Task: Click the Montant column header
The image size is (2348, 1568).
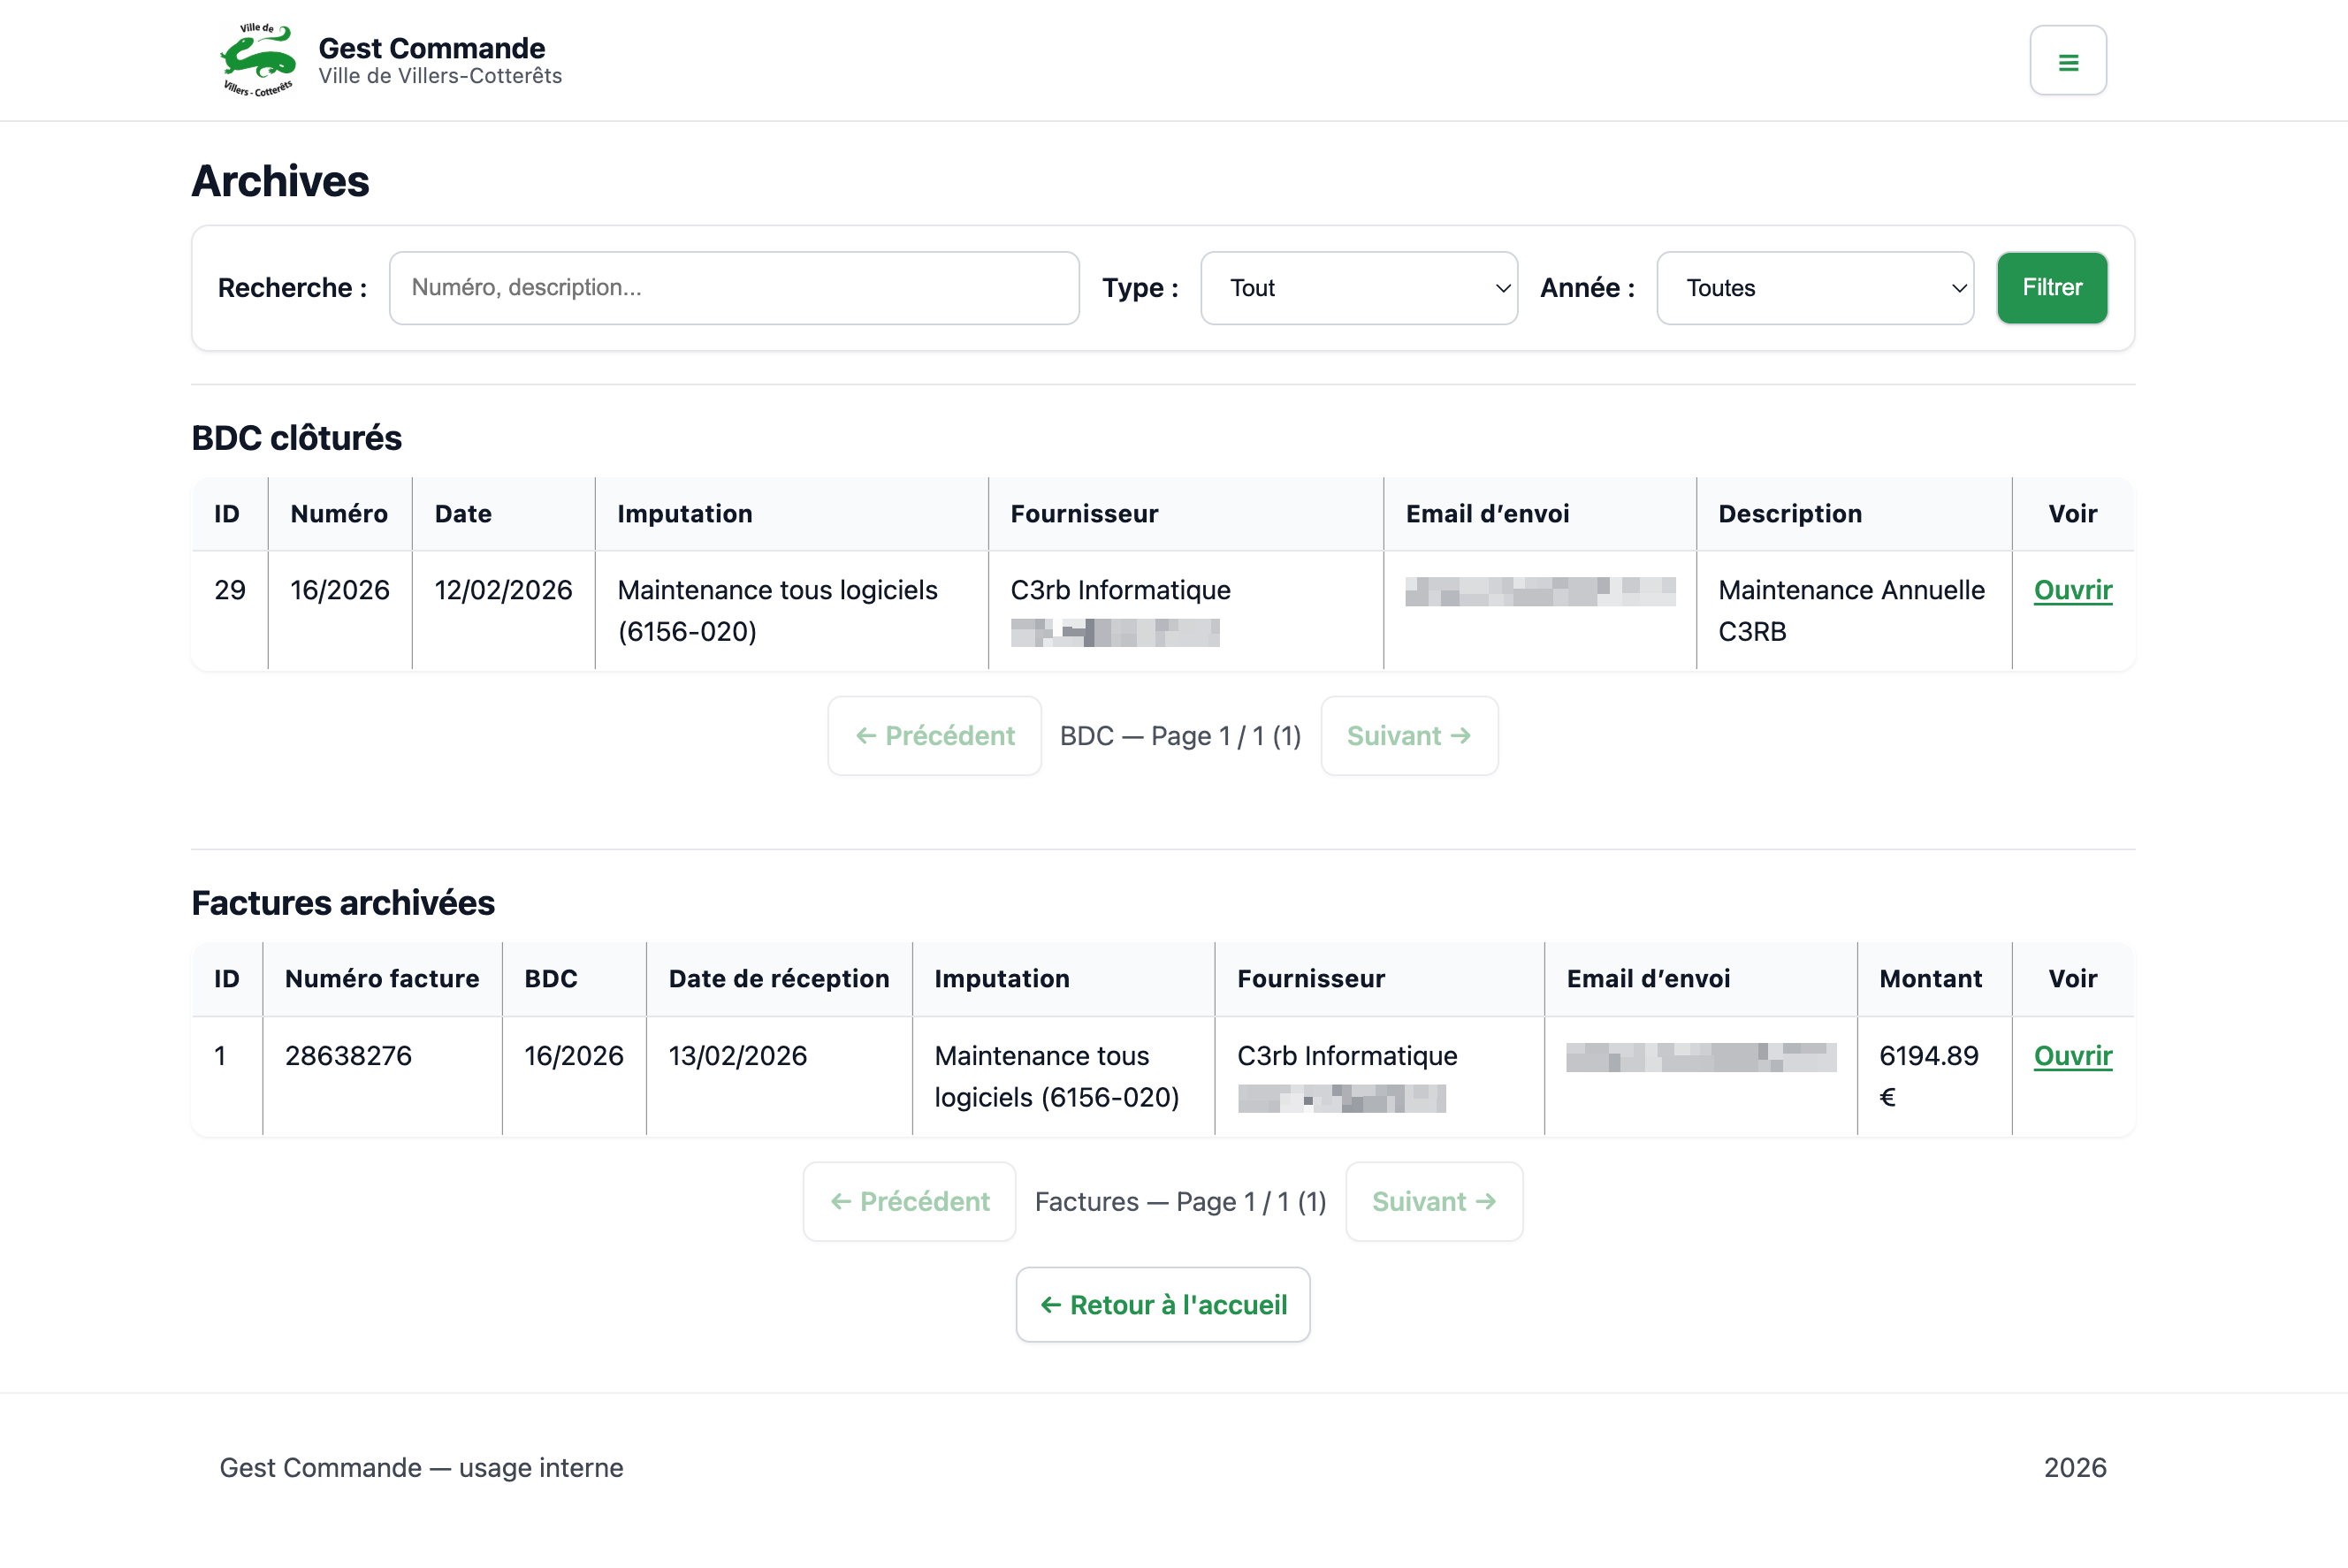Action: [x=1930, y=979]
